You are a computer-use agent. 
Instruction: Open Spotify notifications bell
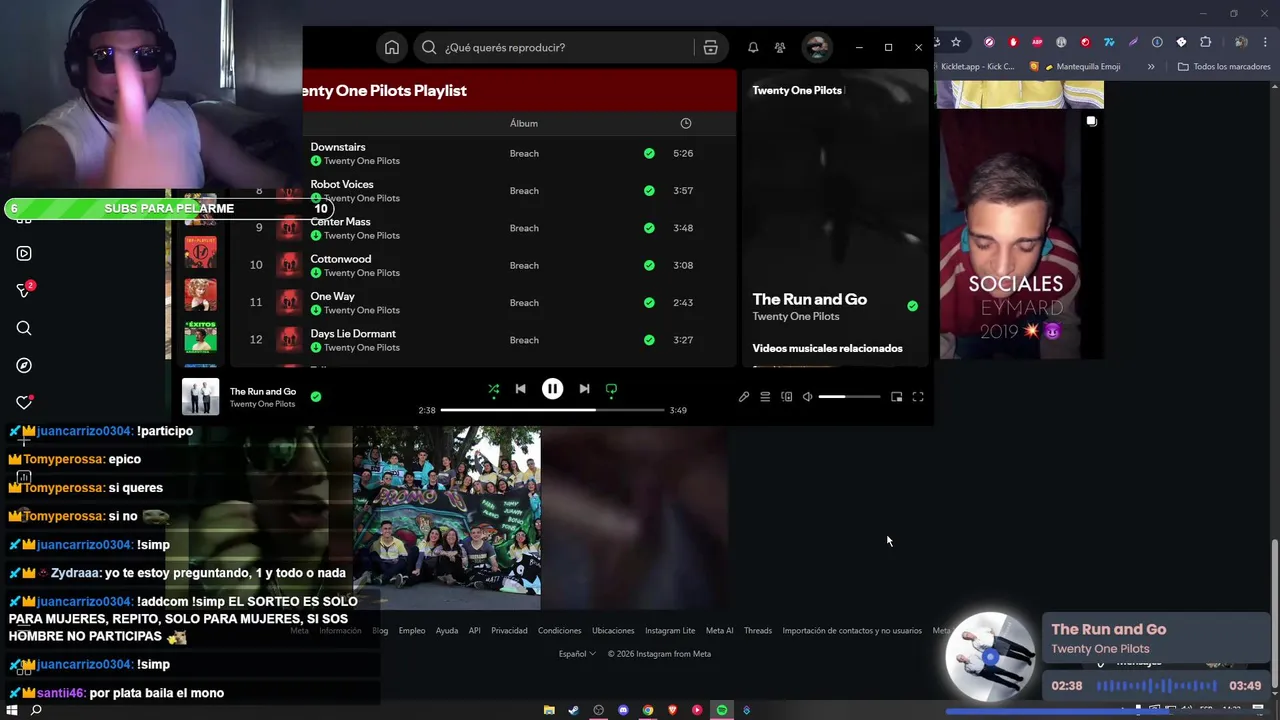pyautogui.click(x=753, y=47)
